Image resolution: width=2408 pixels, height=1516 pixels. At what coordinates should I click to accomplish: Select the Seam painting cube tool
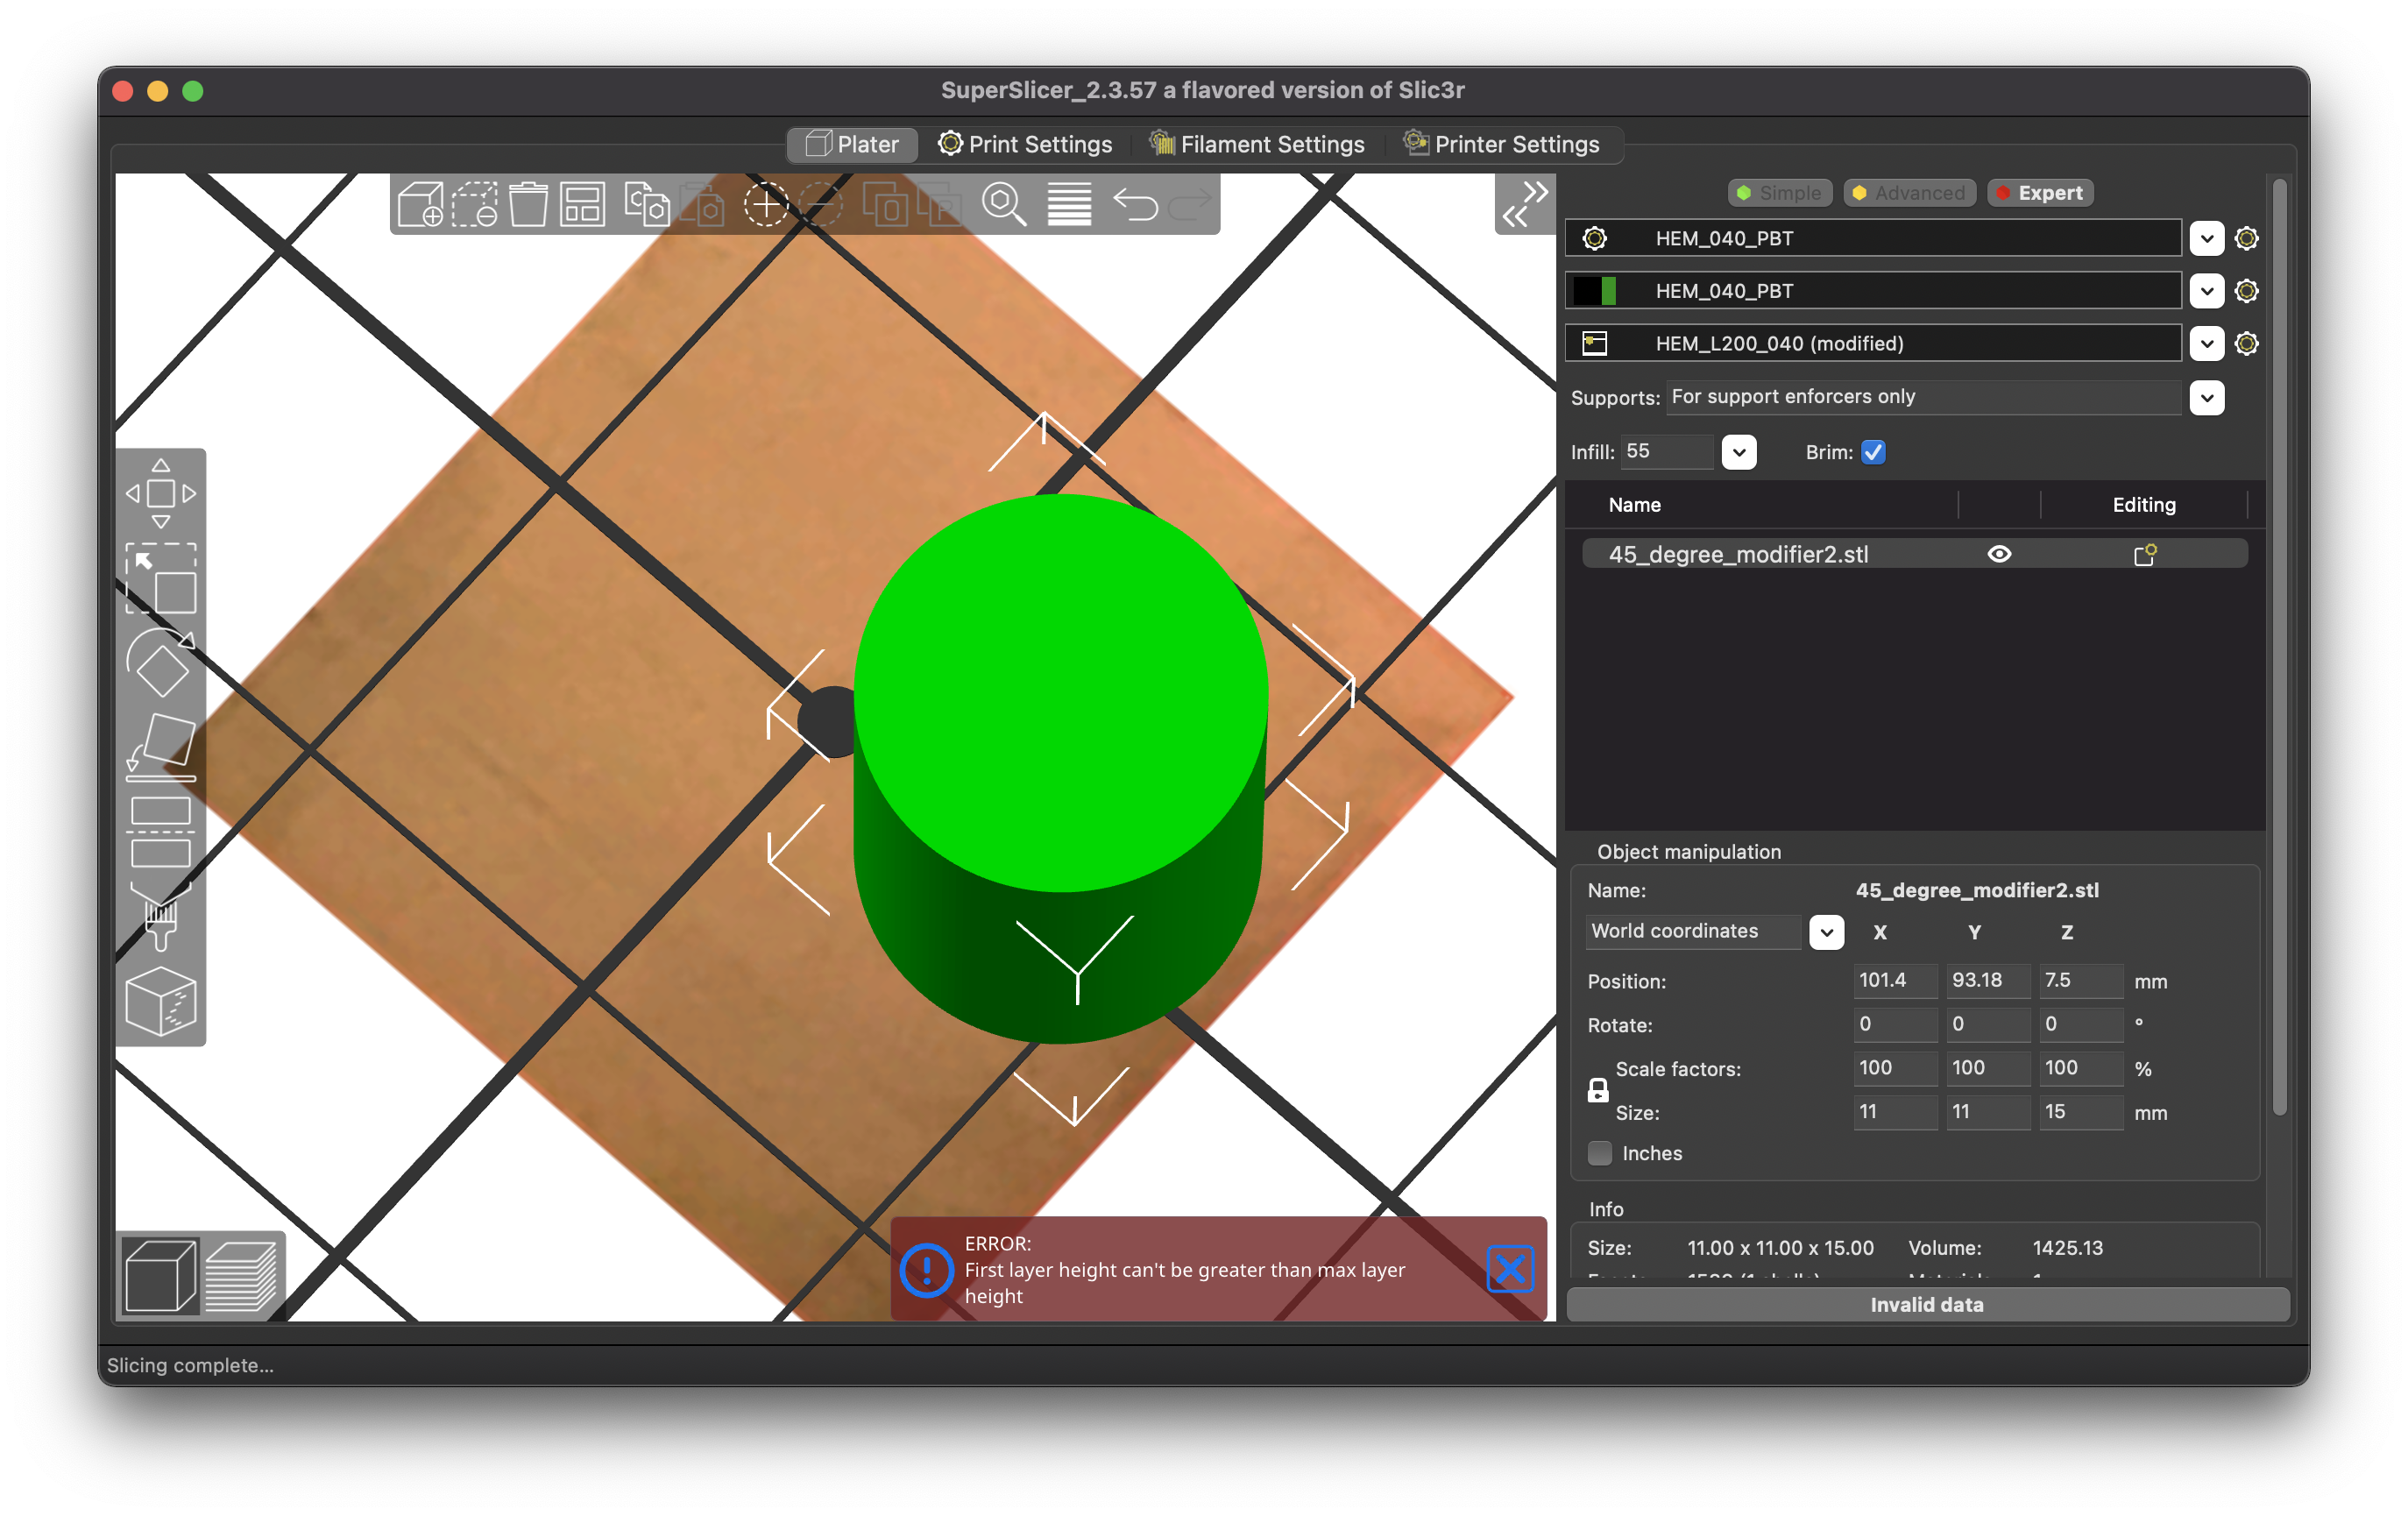coord(161,1000)
